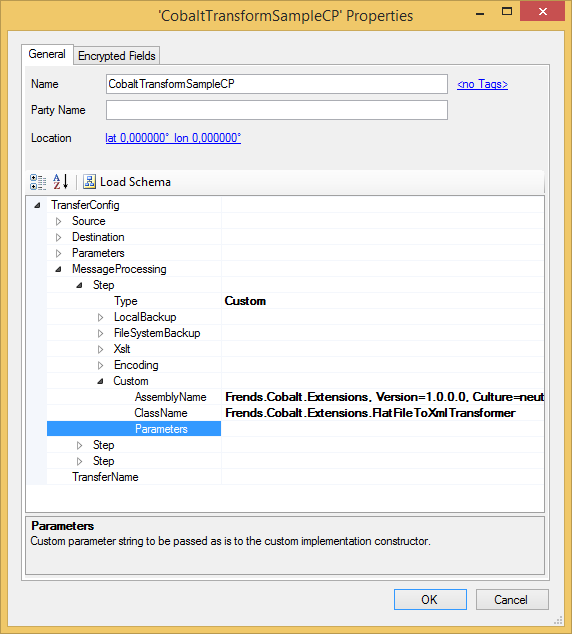This screenshot has height=634, width=572.
Task: Select the MessageProcessing label
Action: (x=119, y=269)
